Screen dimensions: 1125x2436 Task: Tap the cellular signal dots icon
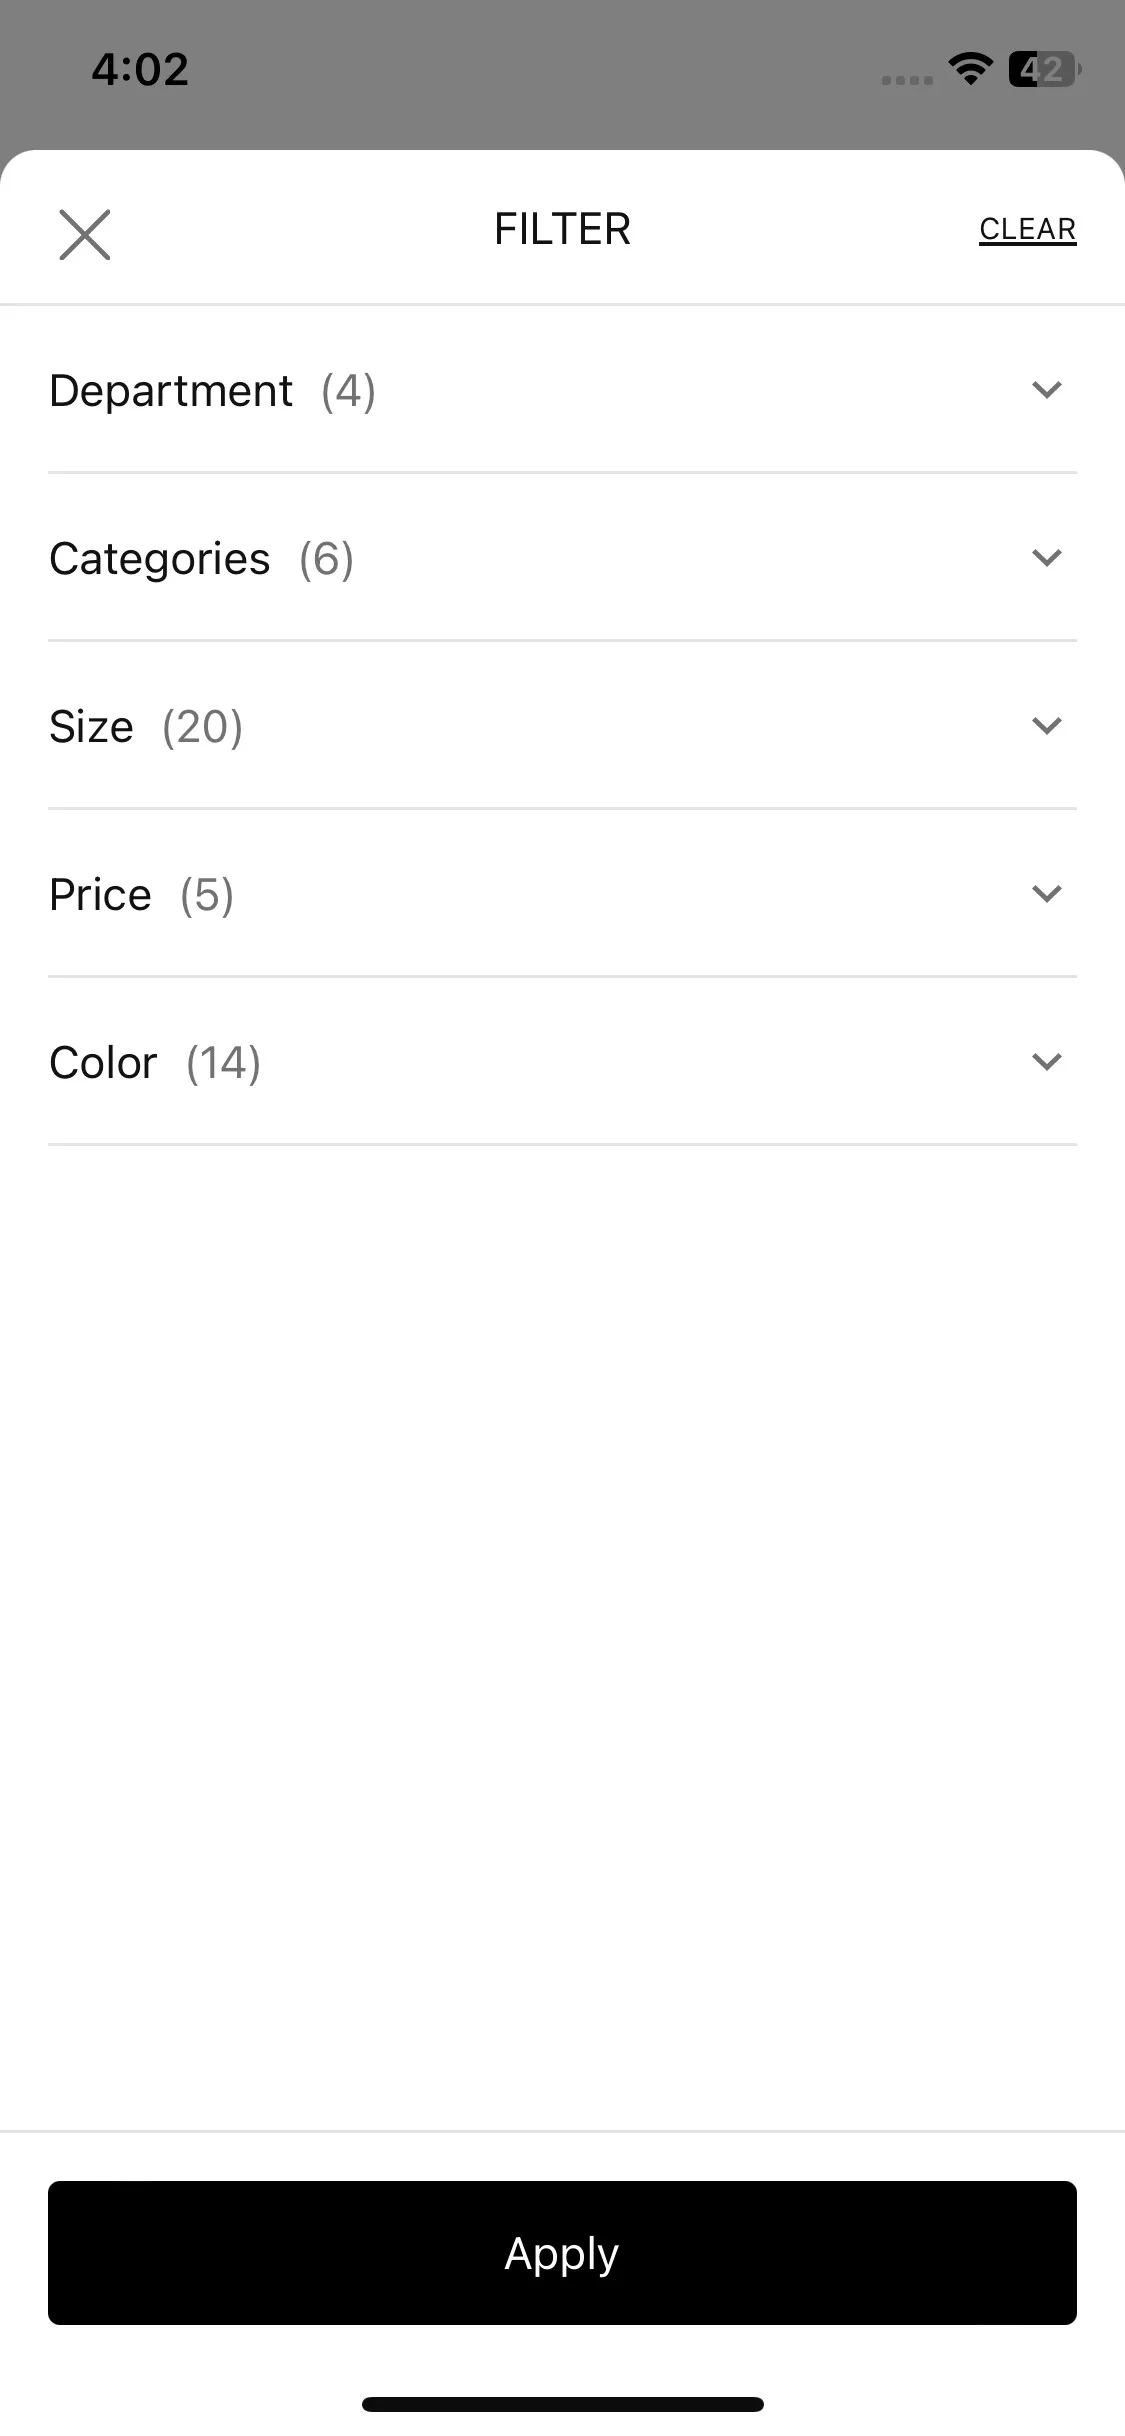pos(907,80)
